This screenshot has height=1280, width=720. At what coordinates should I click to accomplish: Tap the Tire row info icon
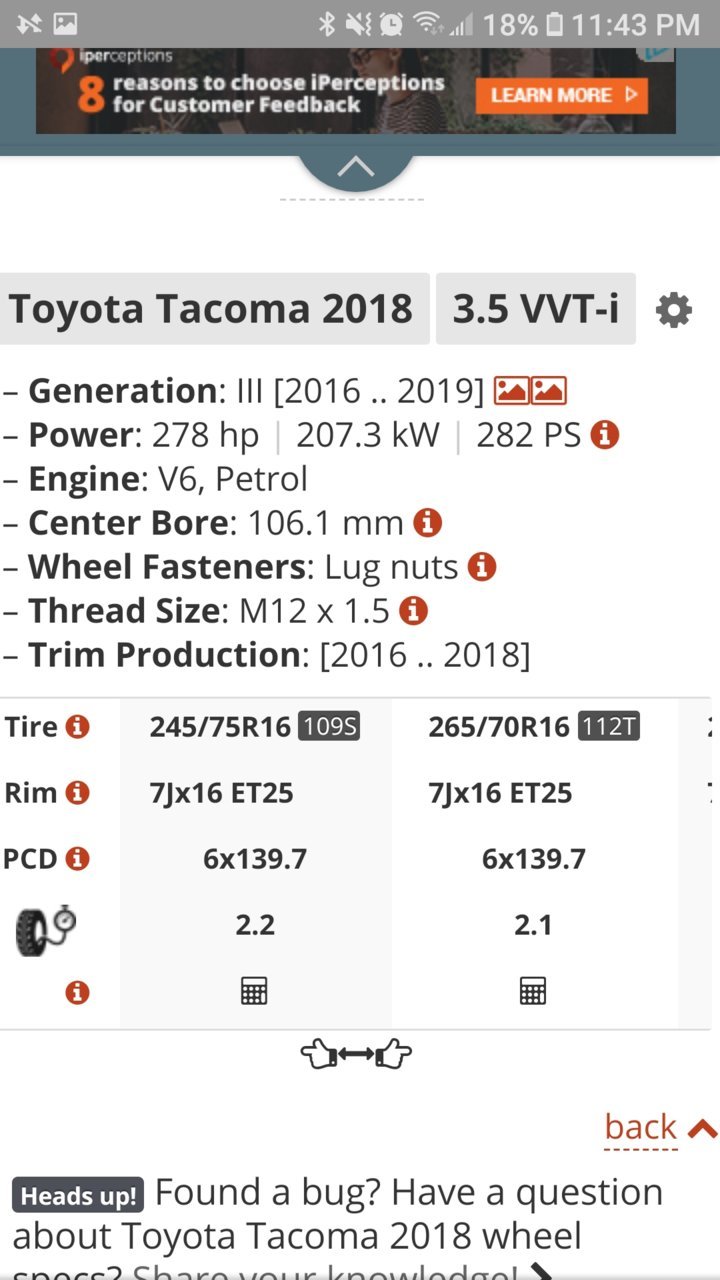point(77,727)
